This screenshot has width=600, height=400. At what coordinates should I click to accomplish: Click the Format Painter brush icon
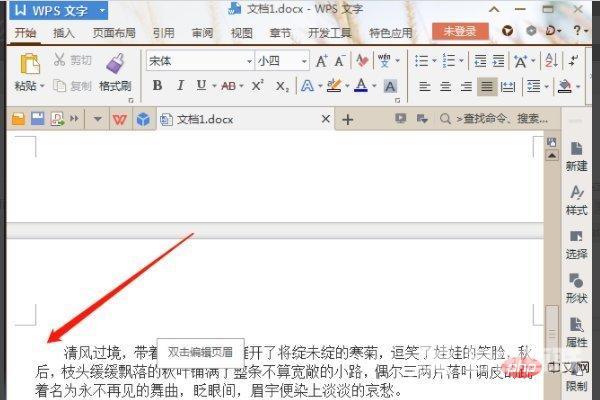(114, 64)
